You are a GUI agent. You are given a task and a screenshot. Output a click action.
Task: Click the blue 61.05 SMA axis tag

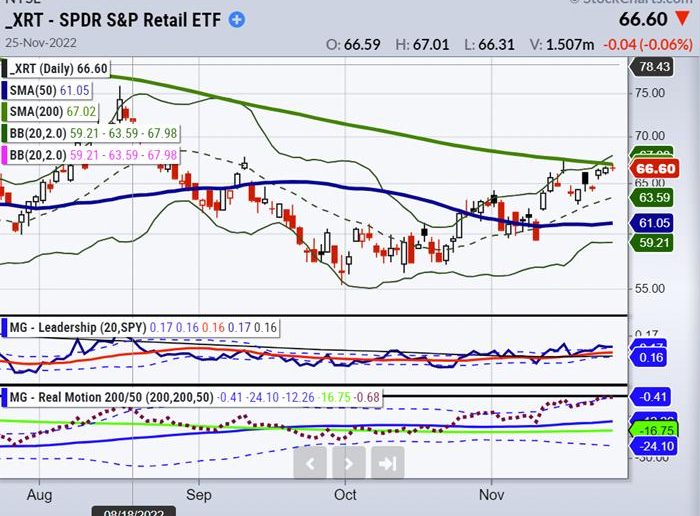pos(651,223)
